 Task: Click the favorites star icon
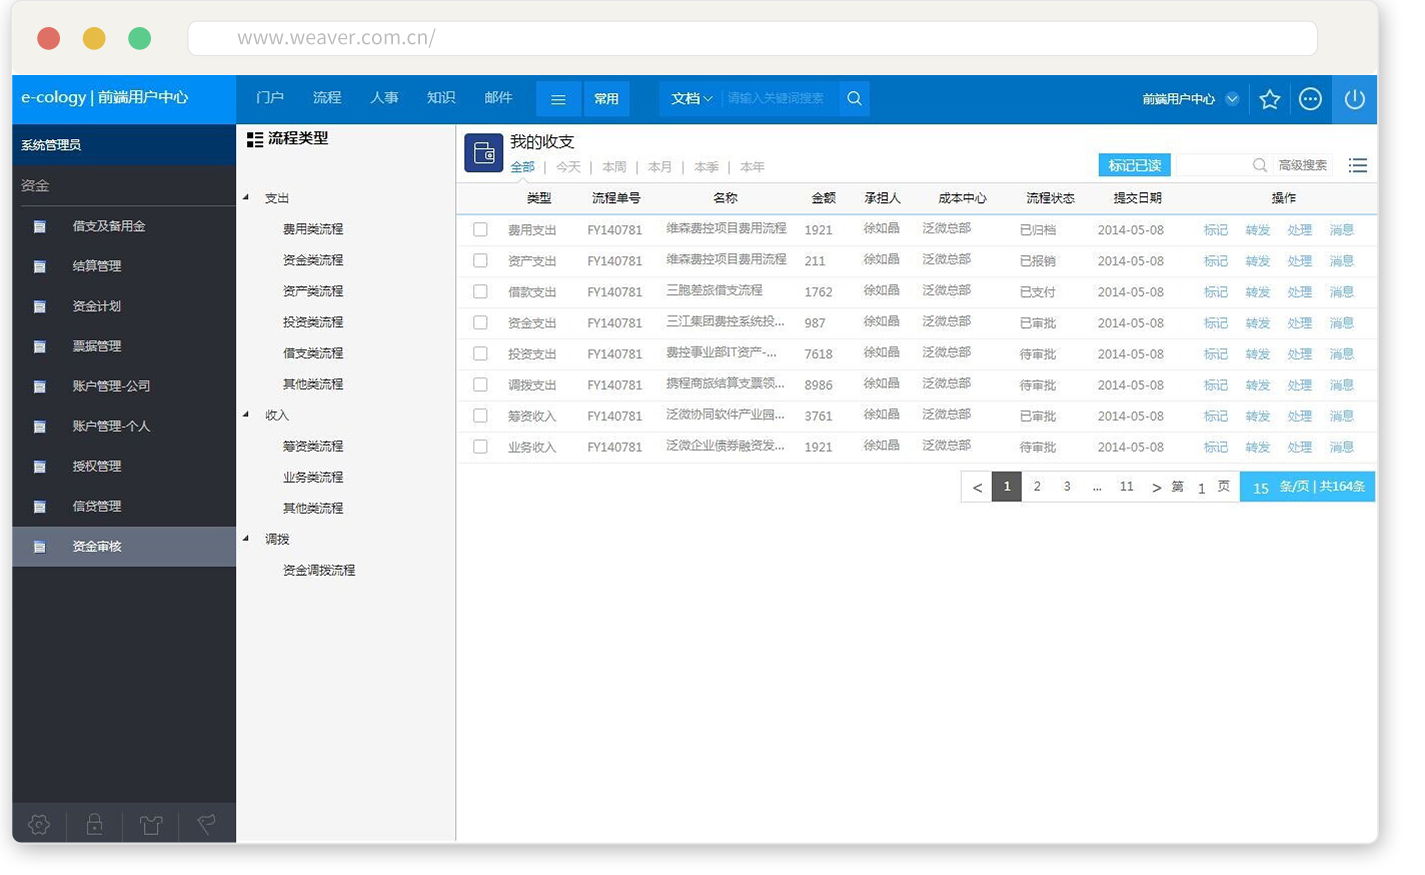tap(1270, 99)
